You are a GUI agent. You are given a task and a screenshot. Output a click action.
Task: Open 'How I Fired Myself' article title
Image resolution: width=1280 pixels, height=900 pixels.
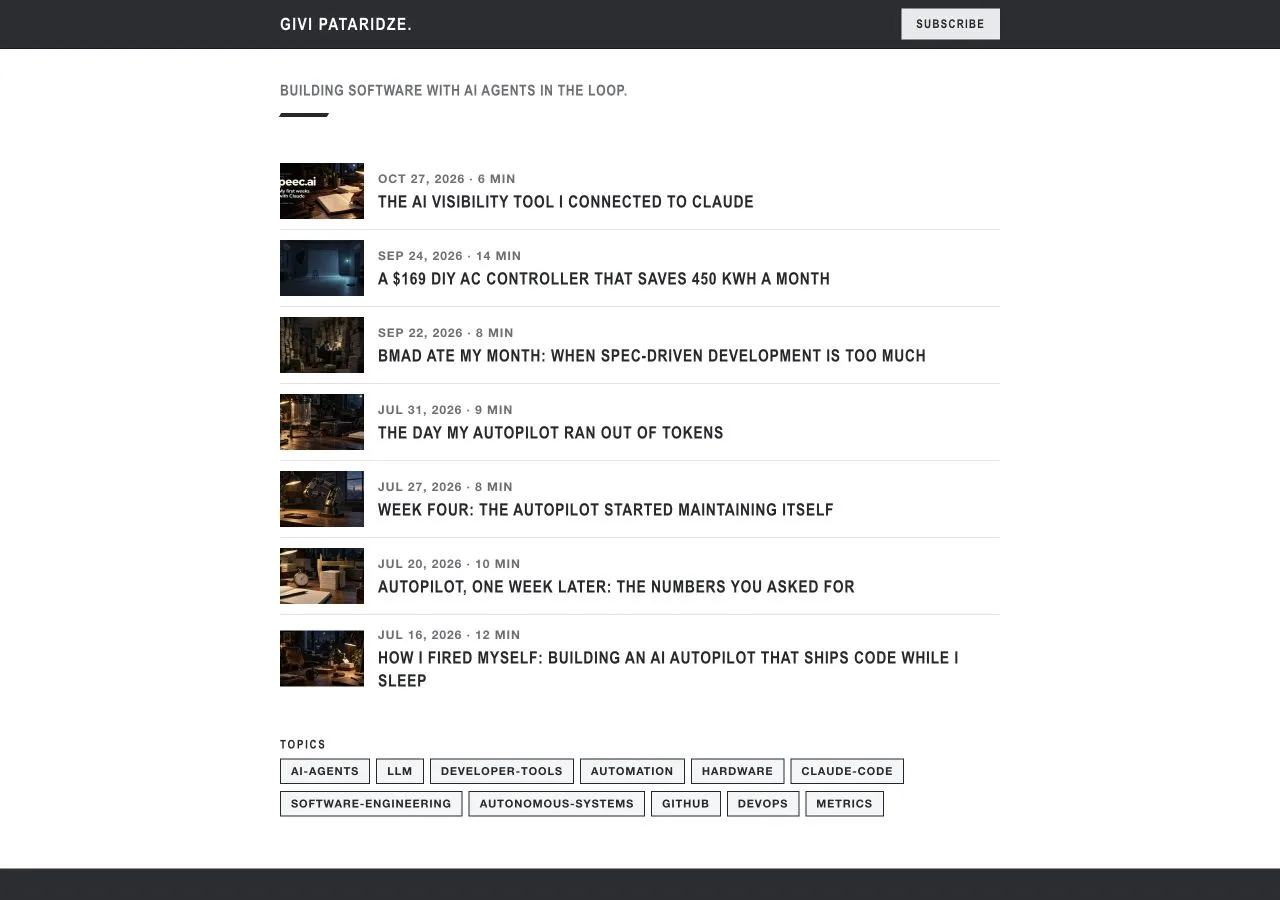pos(668,669)
